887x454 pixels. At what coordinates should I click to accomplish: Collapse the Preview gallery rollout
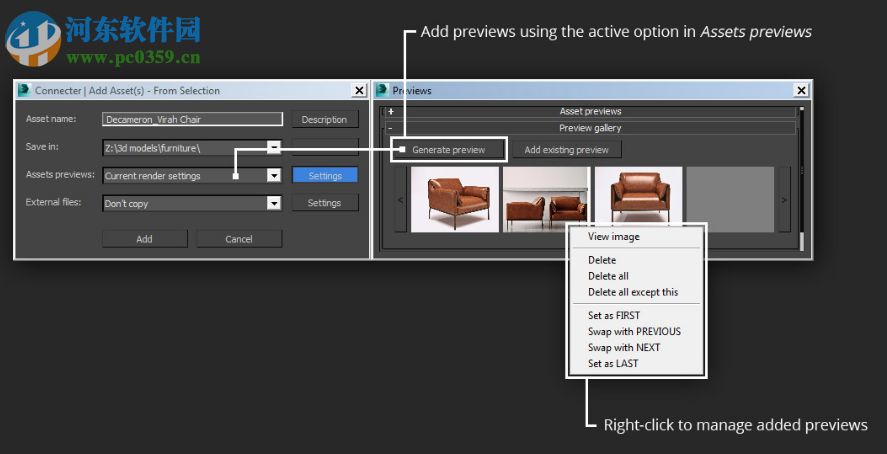(591, 128)
